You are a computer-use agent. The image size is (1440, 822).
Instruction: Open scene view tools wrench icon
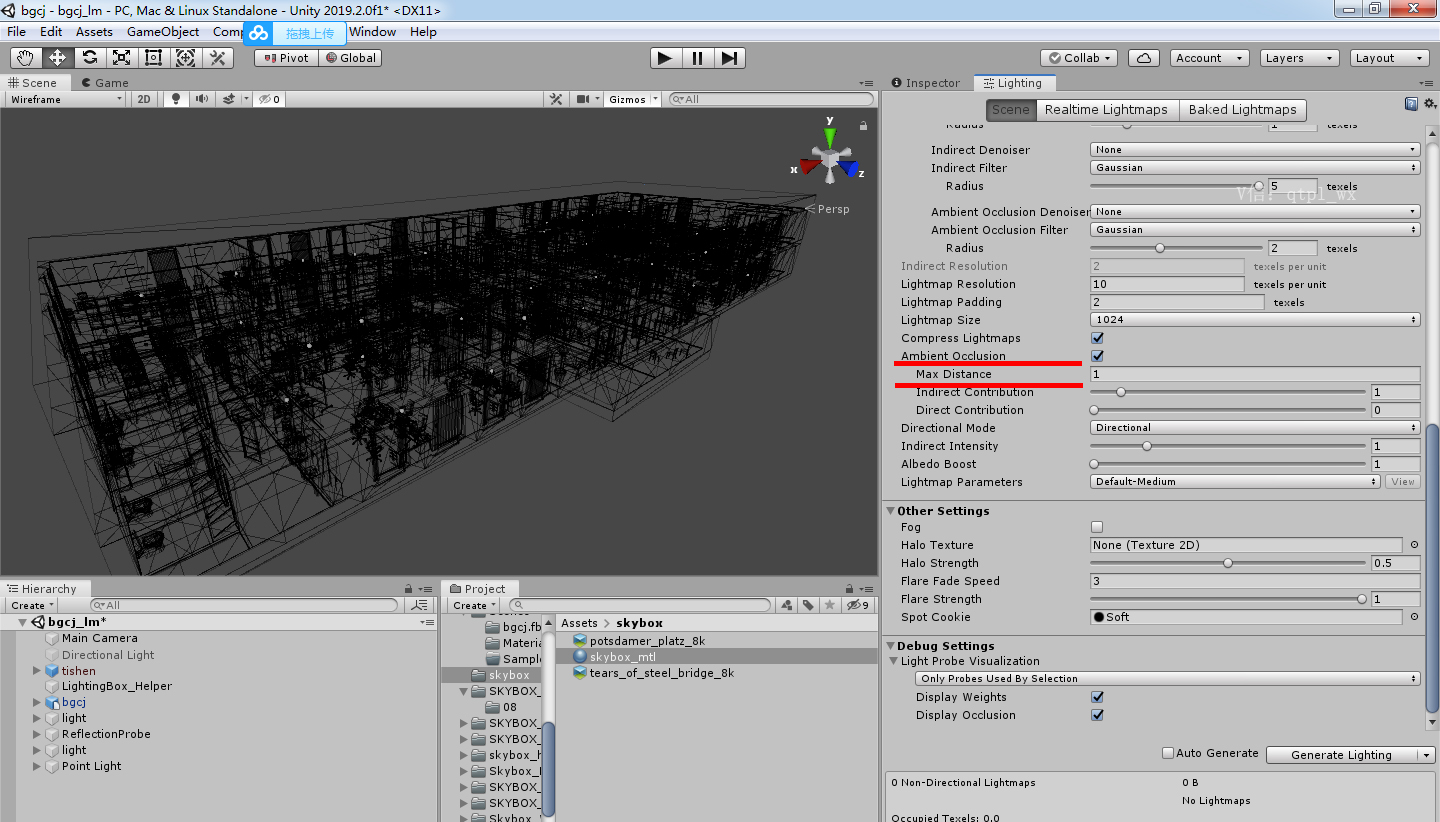(x=557, y=99)
